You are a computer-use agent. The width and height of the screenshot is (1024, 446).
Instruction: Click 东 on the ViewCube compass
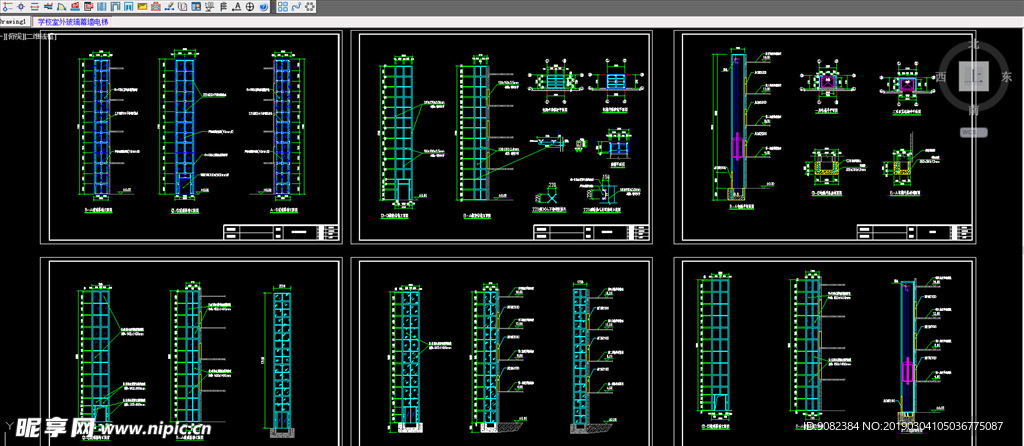click(x=1006, y=76)
